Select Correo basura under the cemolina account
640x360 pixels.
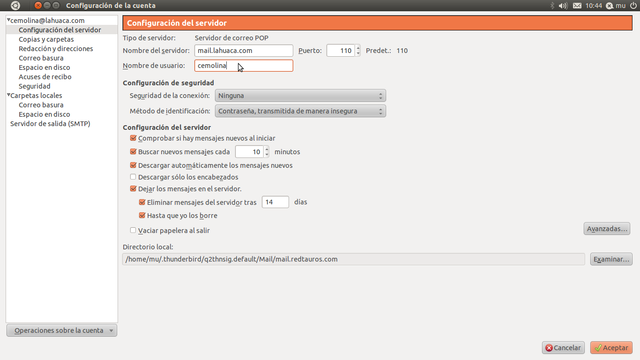coord(41,58)
